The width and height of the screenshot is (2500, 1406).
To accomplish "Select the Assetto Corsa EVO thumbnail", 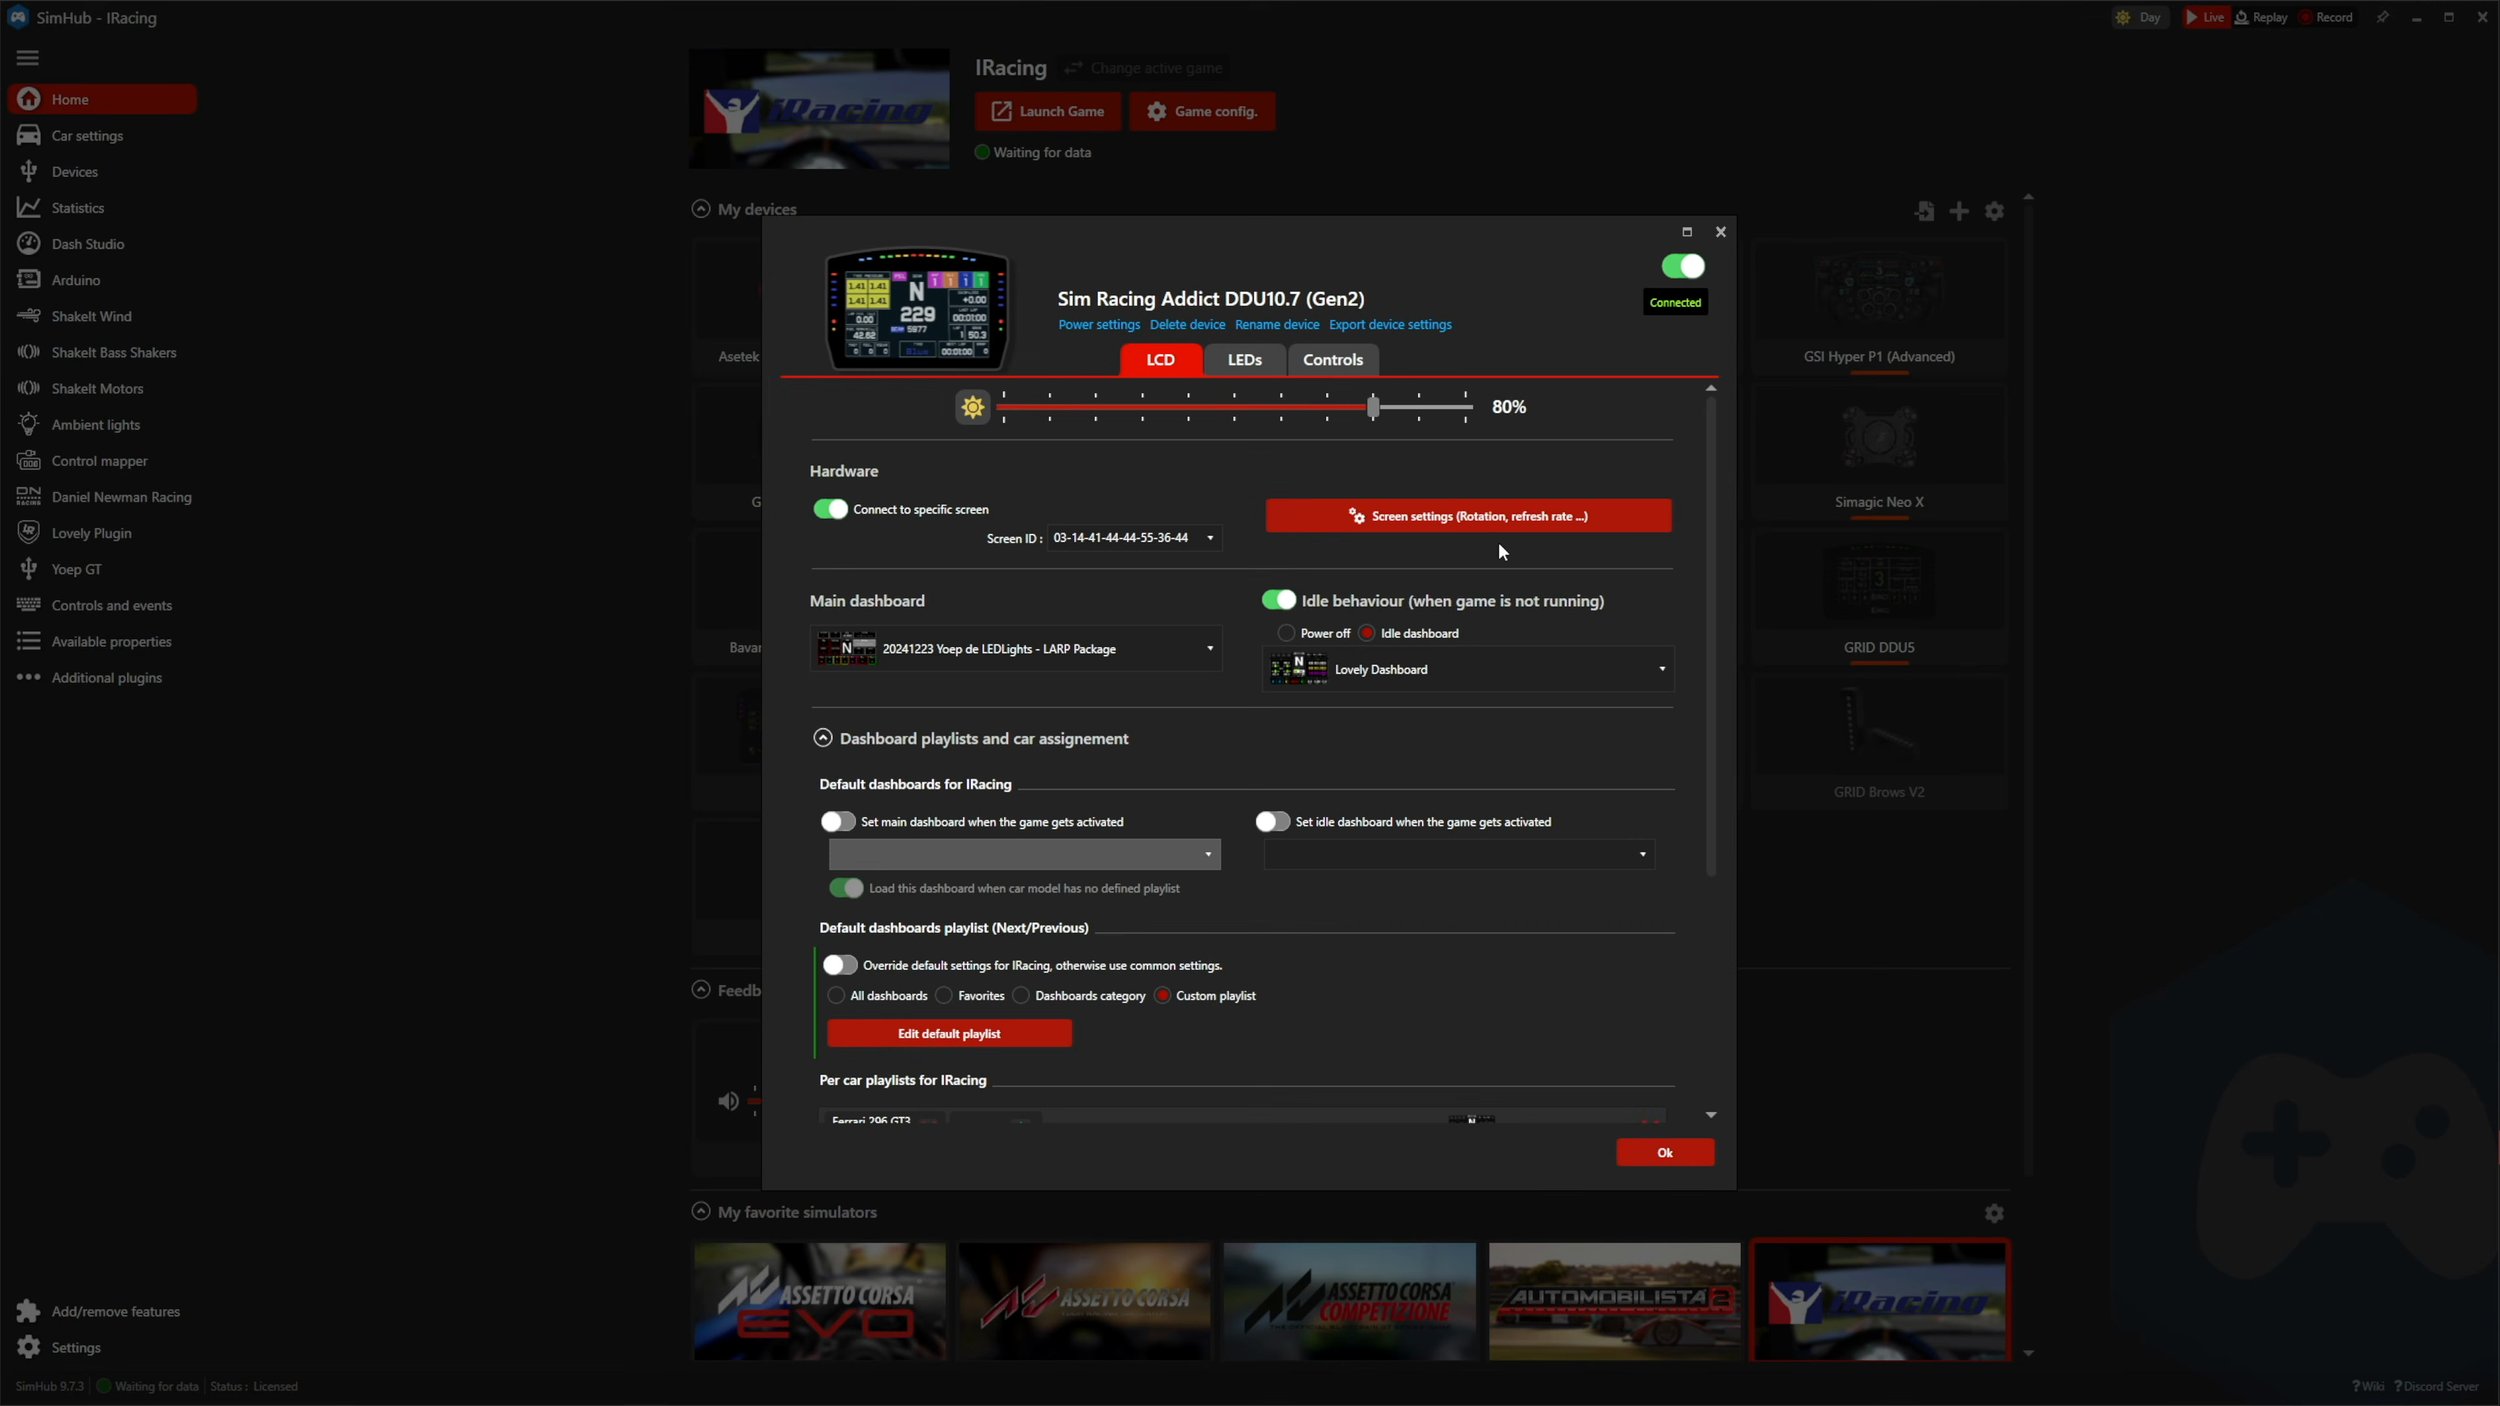I will pyautogui.click(x=819, y=1301).
